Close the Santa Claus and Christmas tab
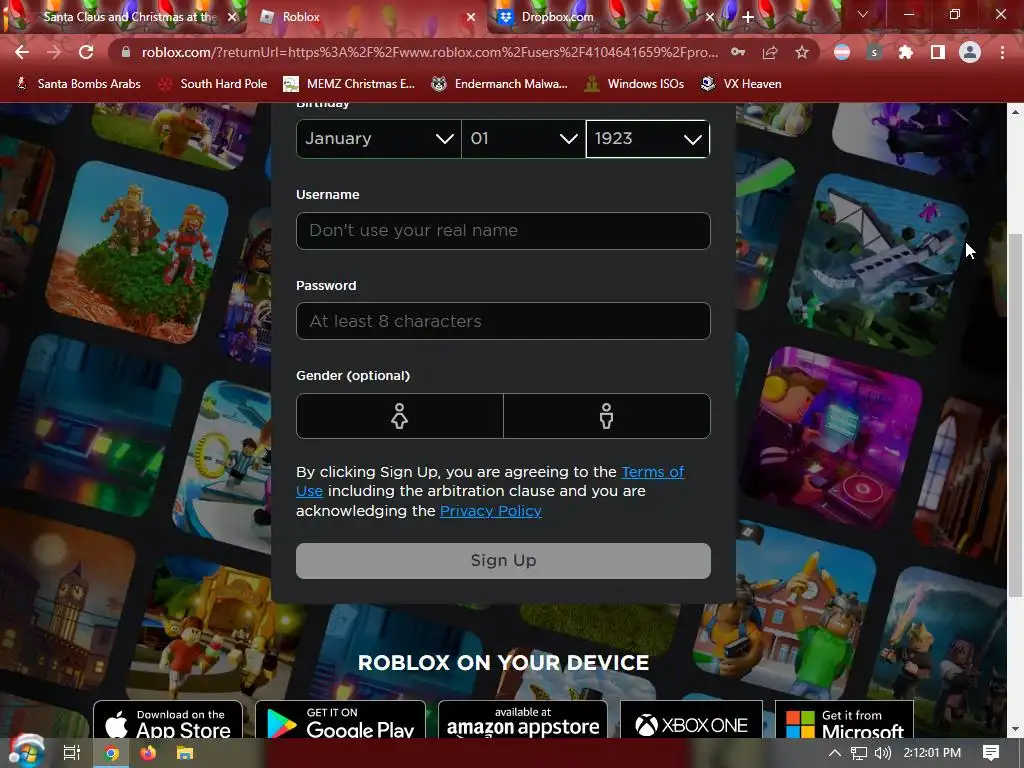1024x768 pixels. pyautogui.click(x=232, y=18)
